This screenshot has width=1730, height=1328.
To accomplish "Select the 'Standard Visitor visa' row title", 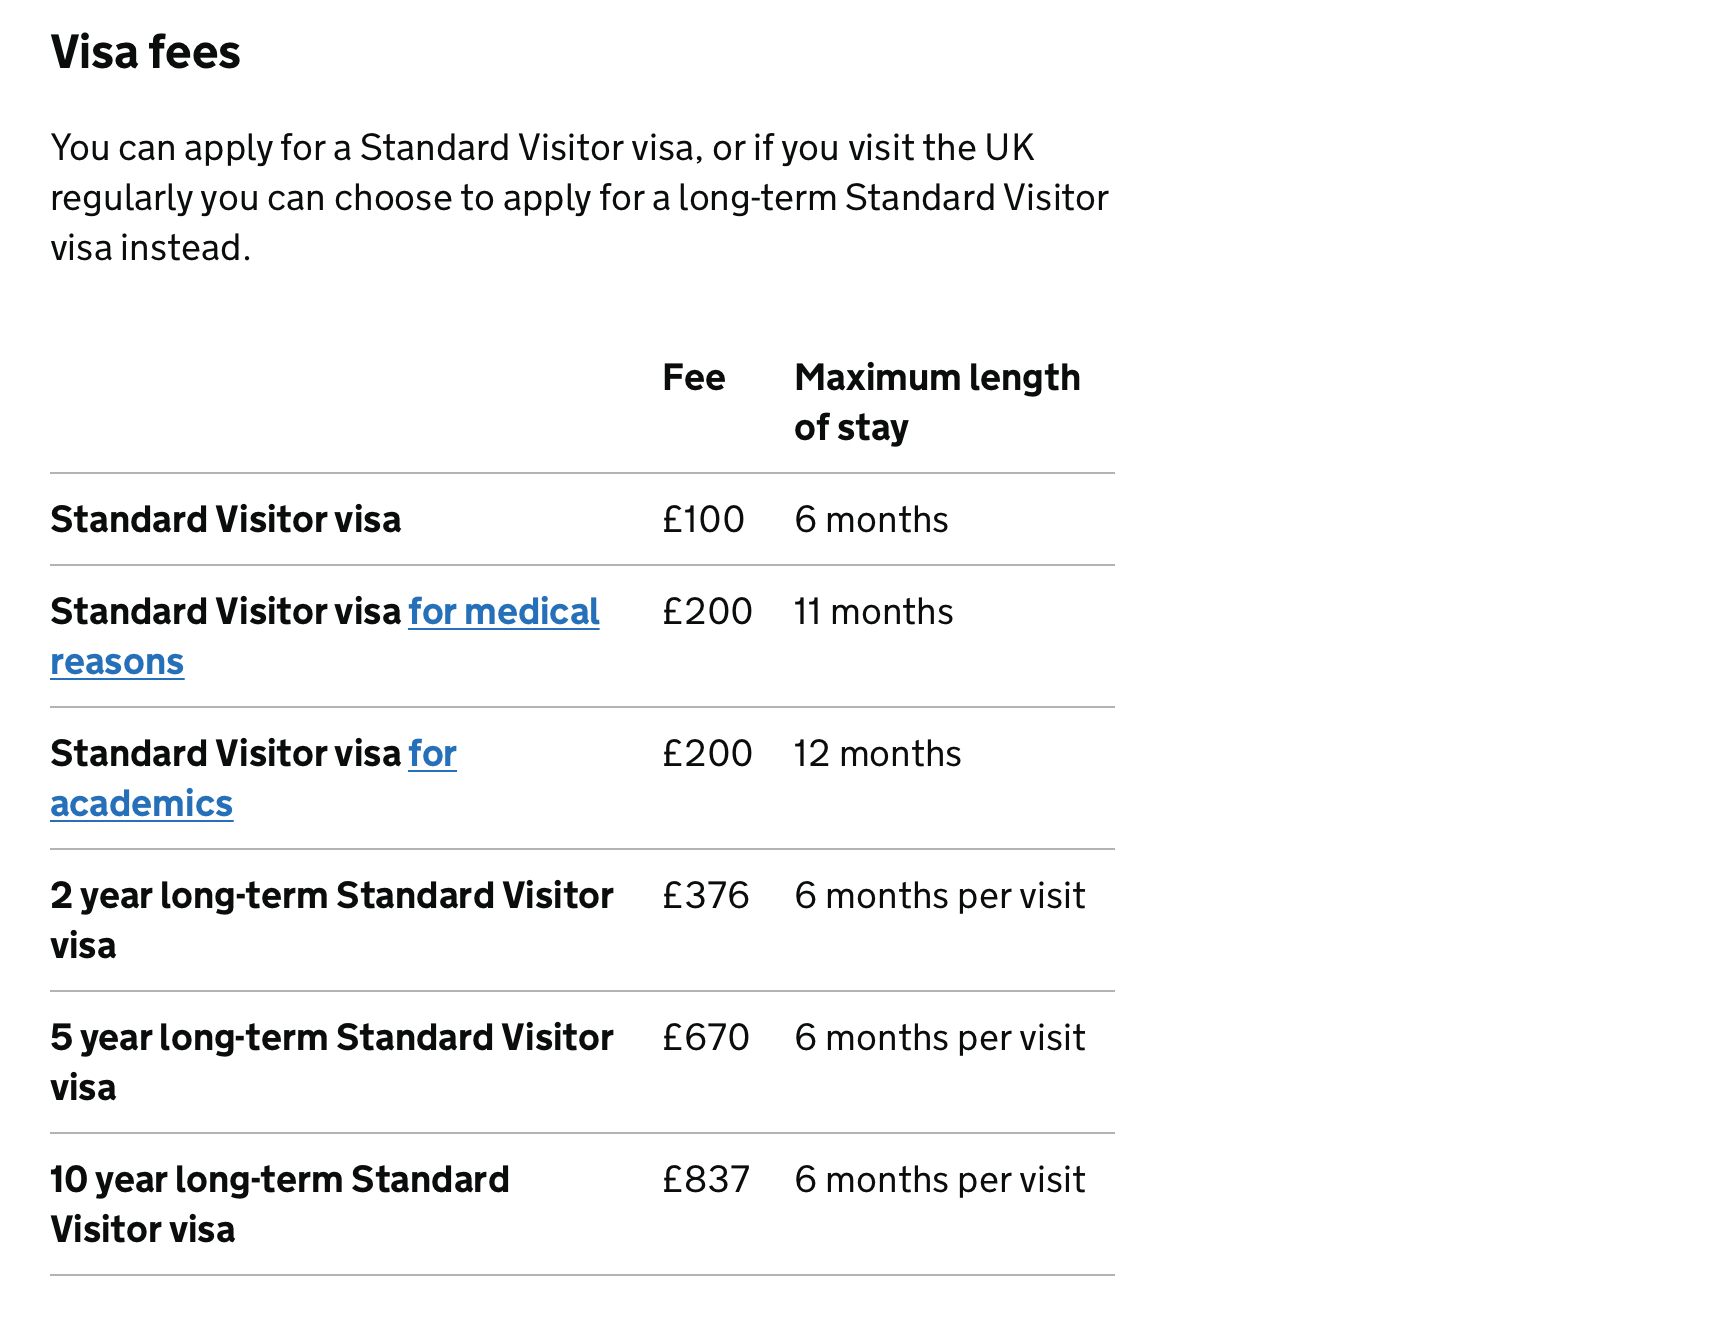I will point(226,520).
